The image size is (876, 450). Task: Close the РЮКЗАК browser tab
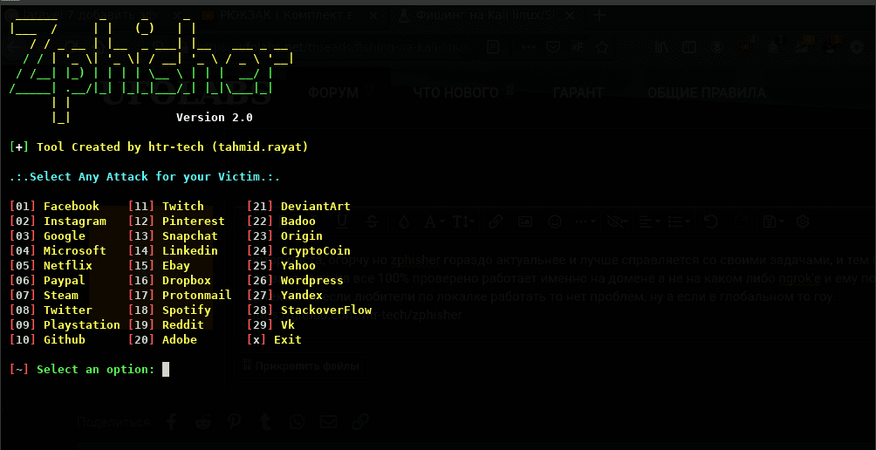(373, 16)
